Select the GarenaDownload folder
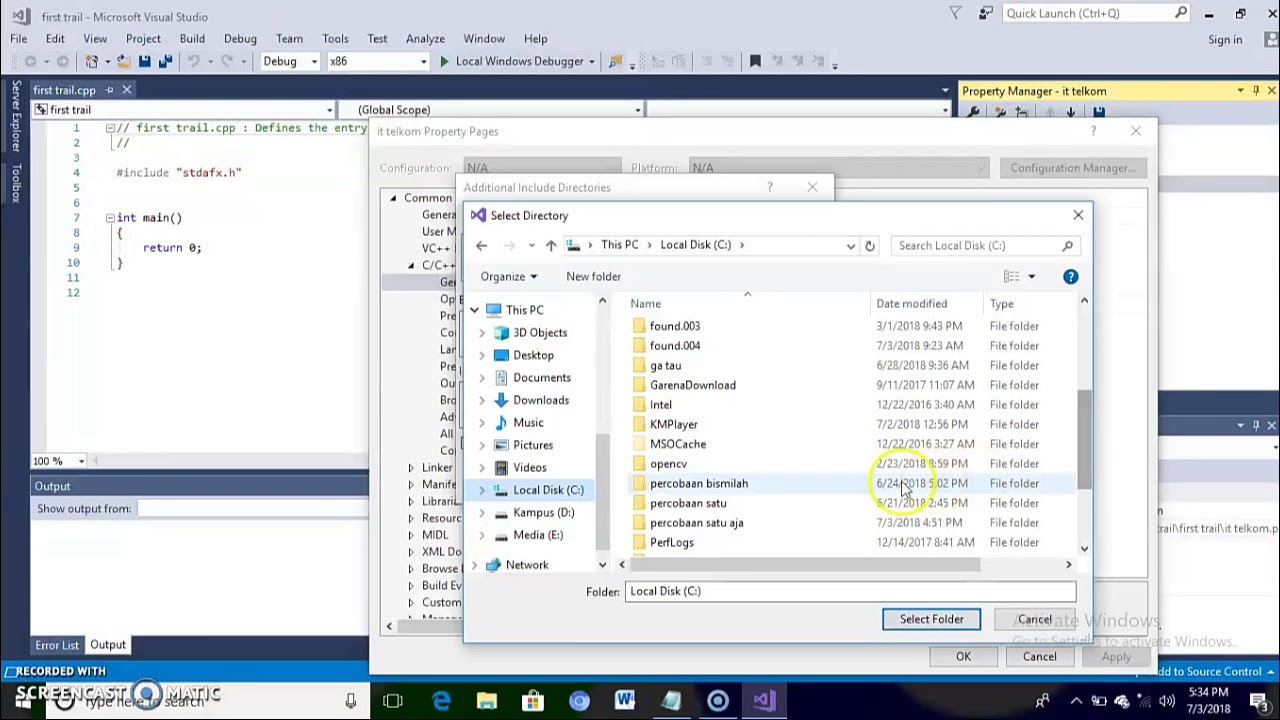Viewport: 1280px width, 720px height. pyautogui.click(x=692, y=385)
